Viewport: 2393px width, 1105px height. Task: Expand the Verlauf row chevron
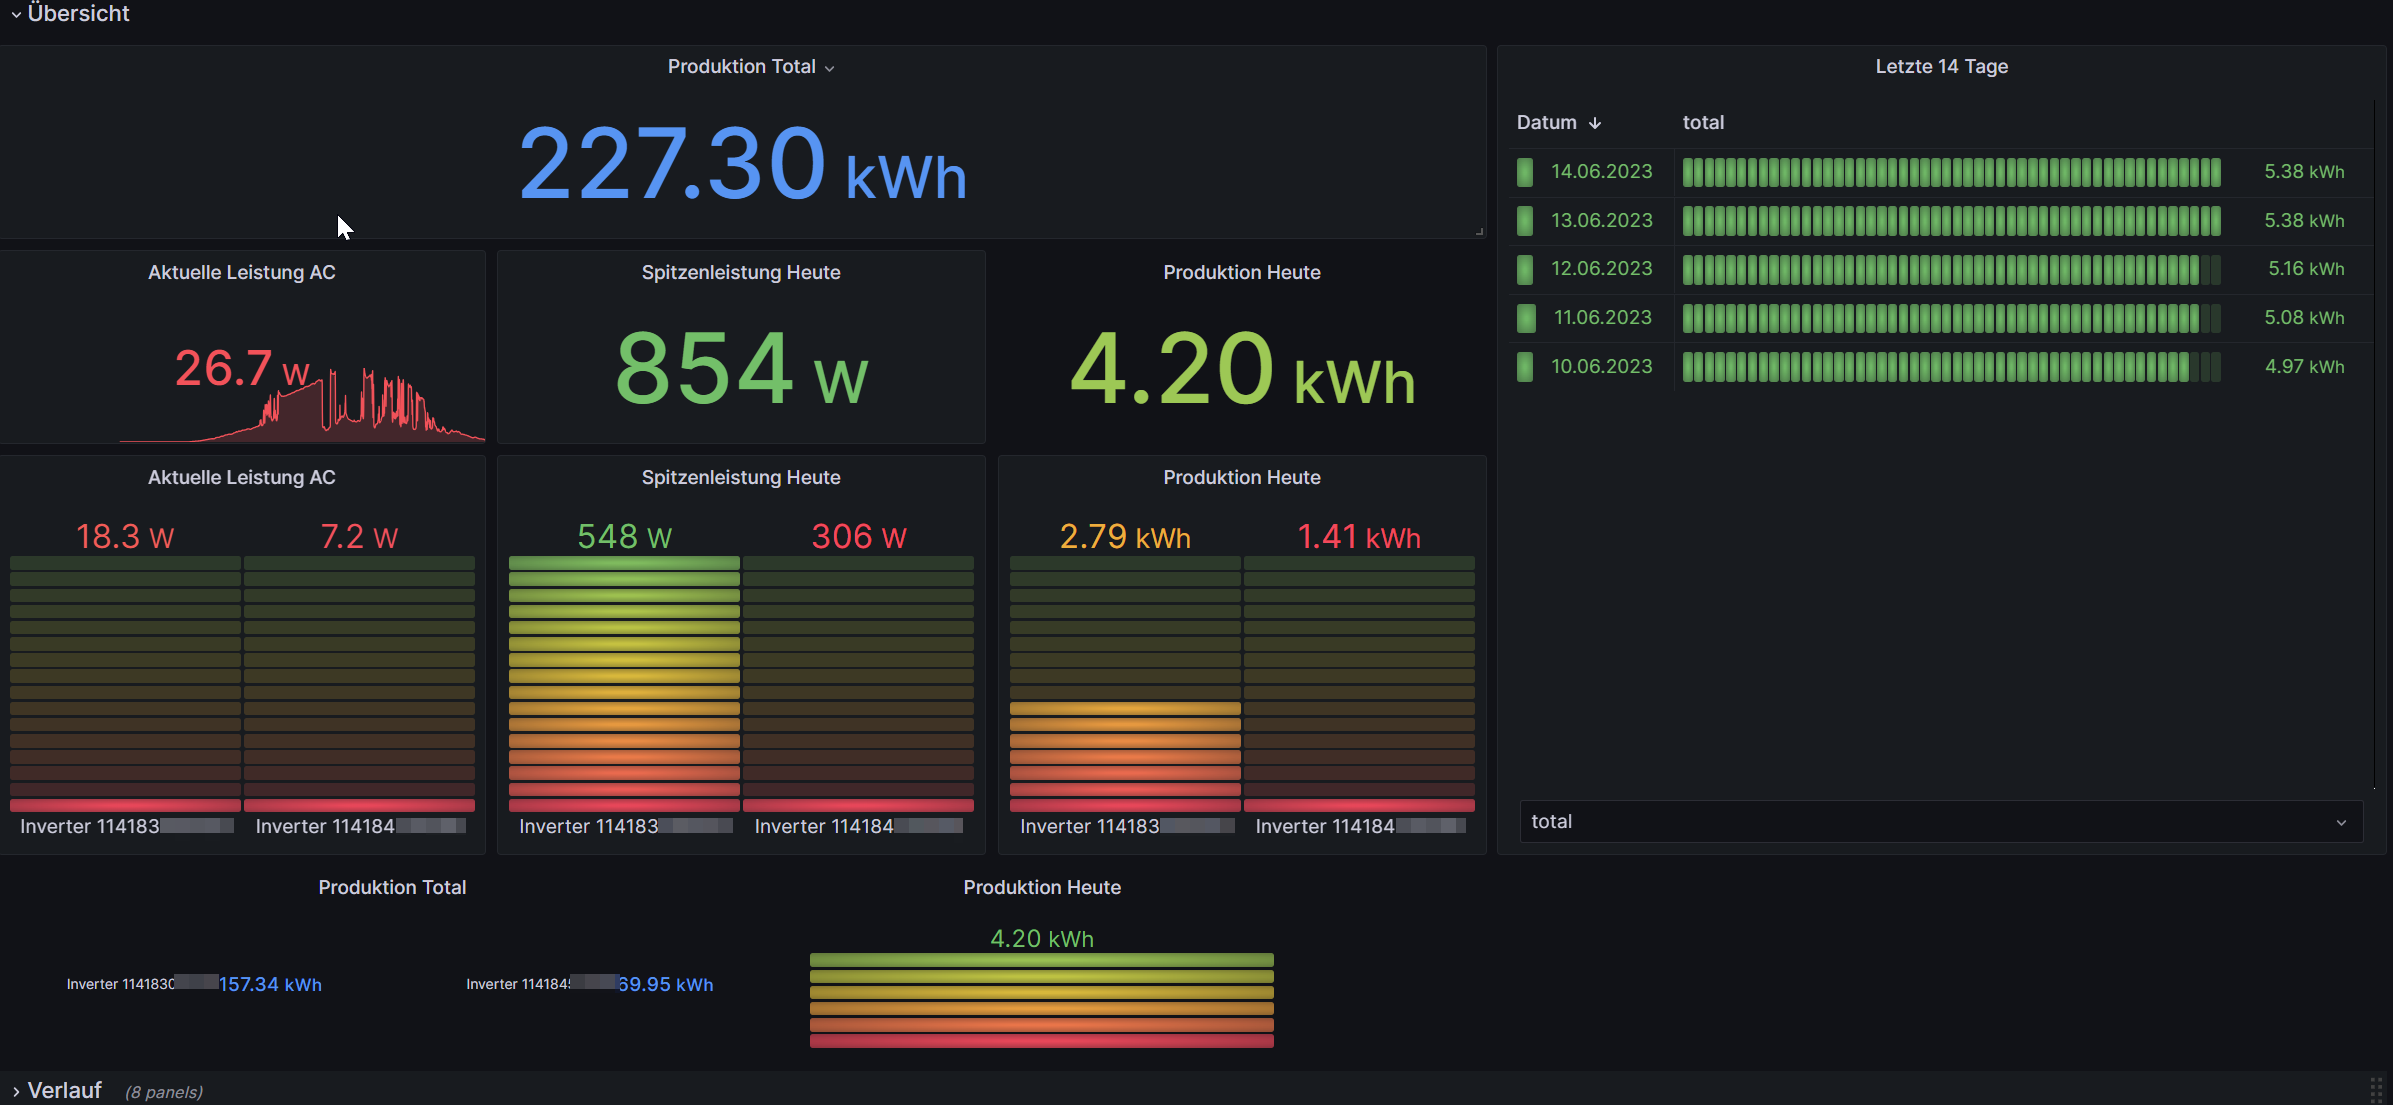click(16, 1091)
